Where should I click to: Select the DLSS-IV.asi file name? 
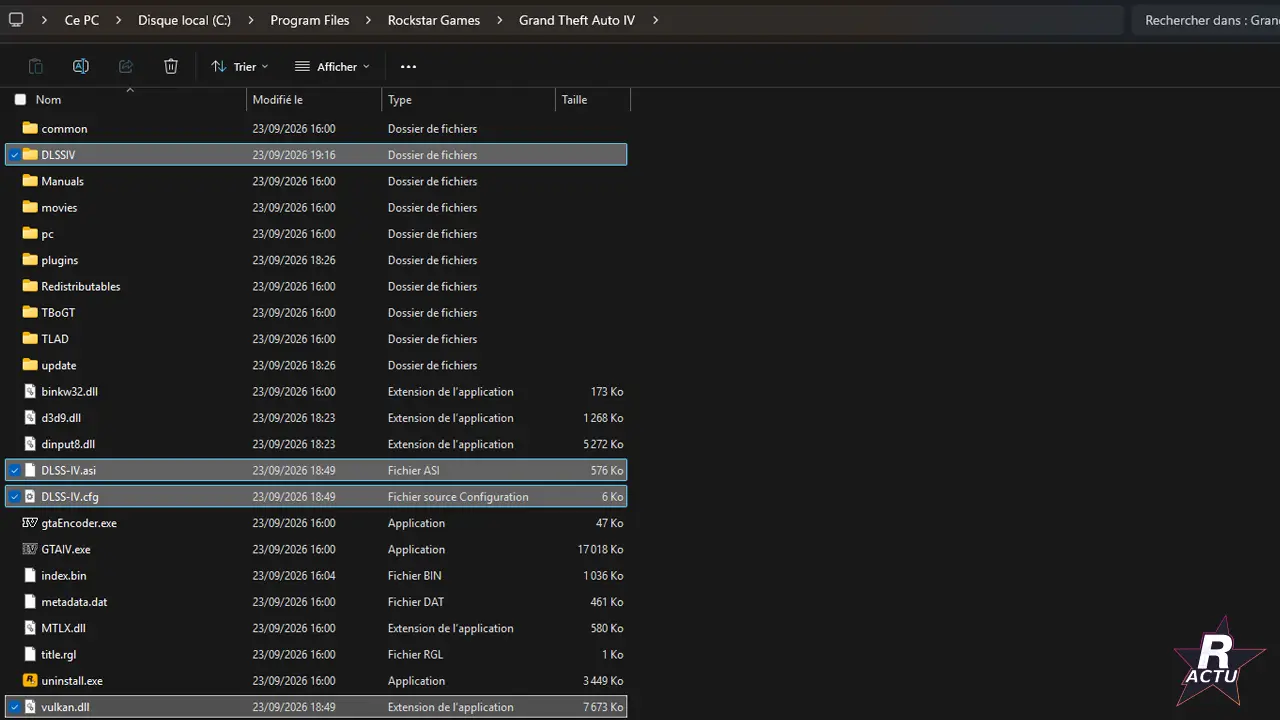(69, 470)
